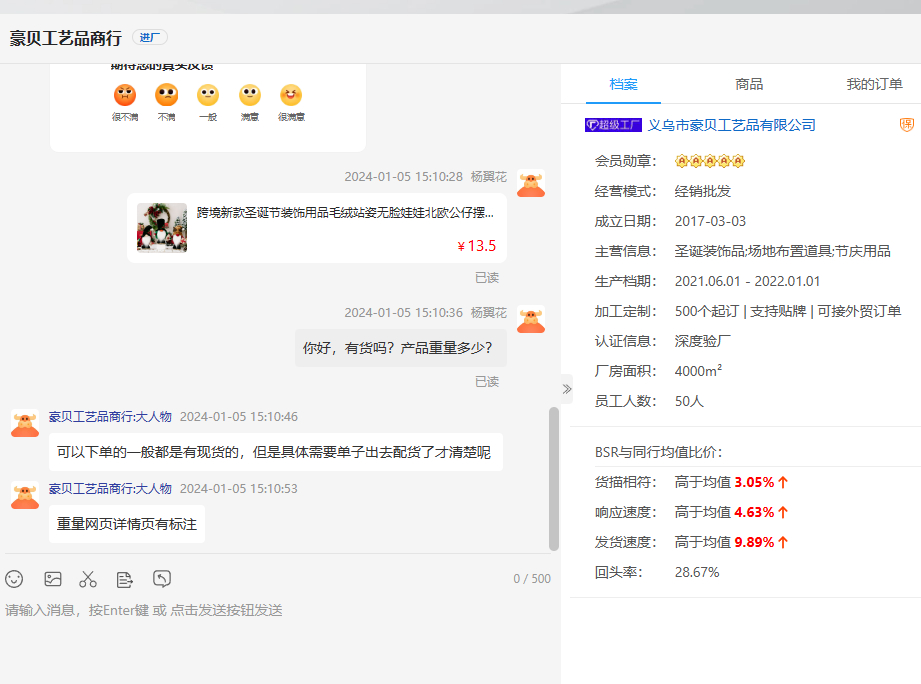Click the scissors screenshot icon
Viewport: 921px width, 684px height.
pos(88,579)
